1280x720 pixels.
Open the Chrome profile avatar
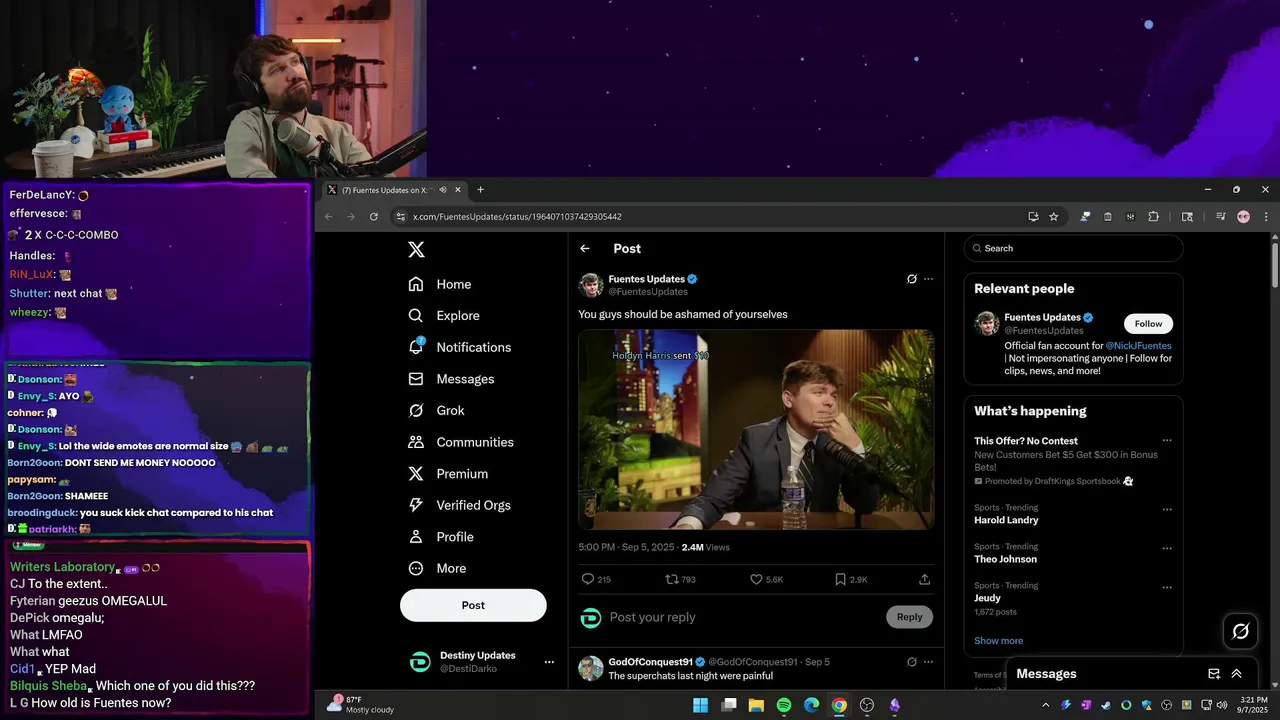1243,217
